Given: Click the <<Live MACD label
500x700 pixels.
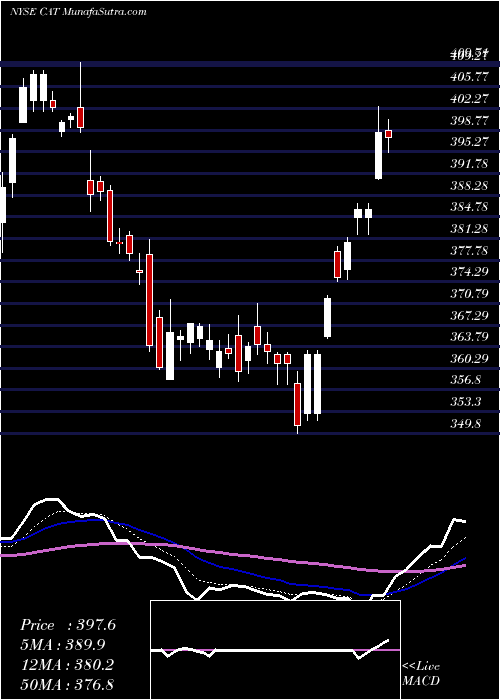Looking at the screenshot, I should 421,674.
